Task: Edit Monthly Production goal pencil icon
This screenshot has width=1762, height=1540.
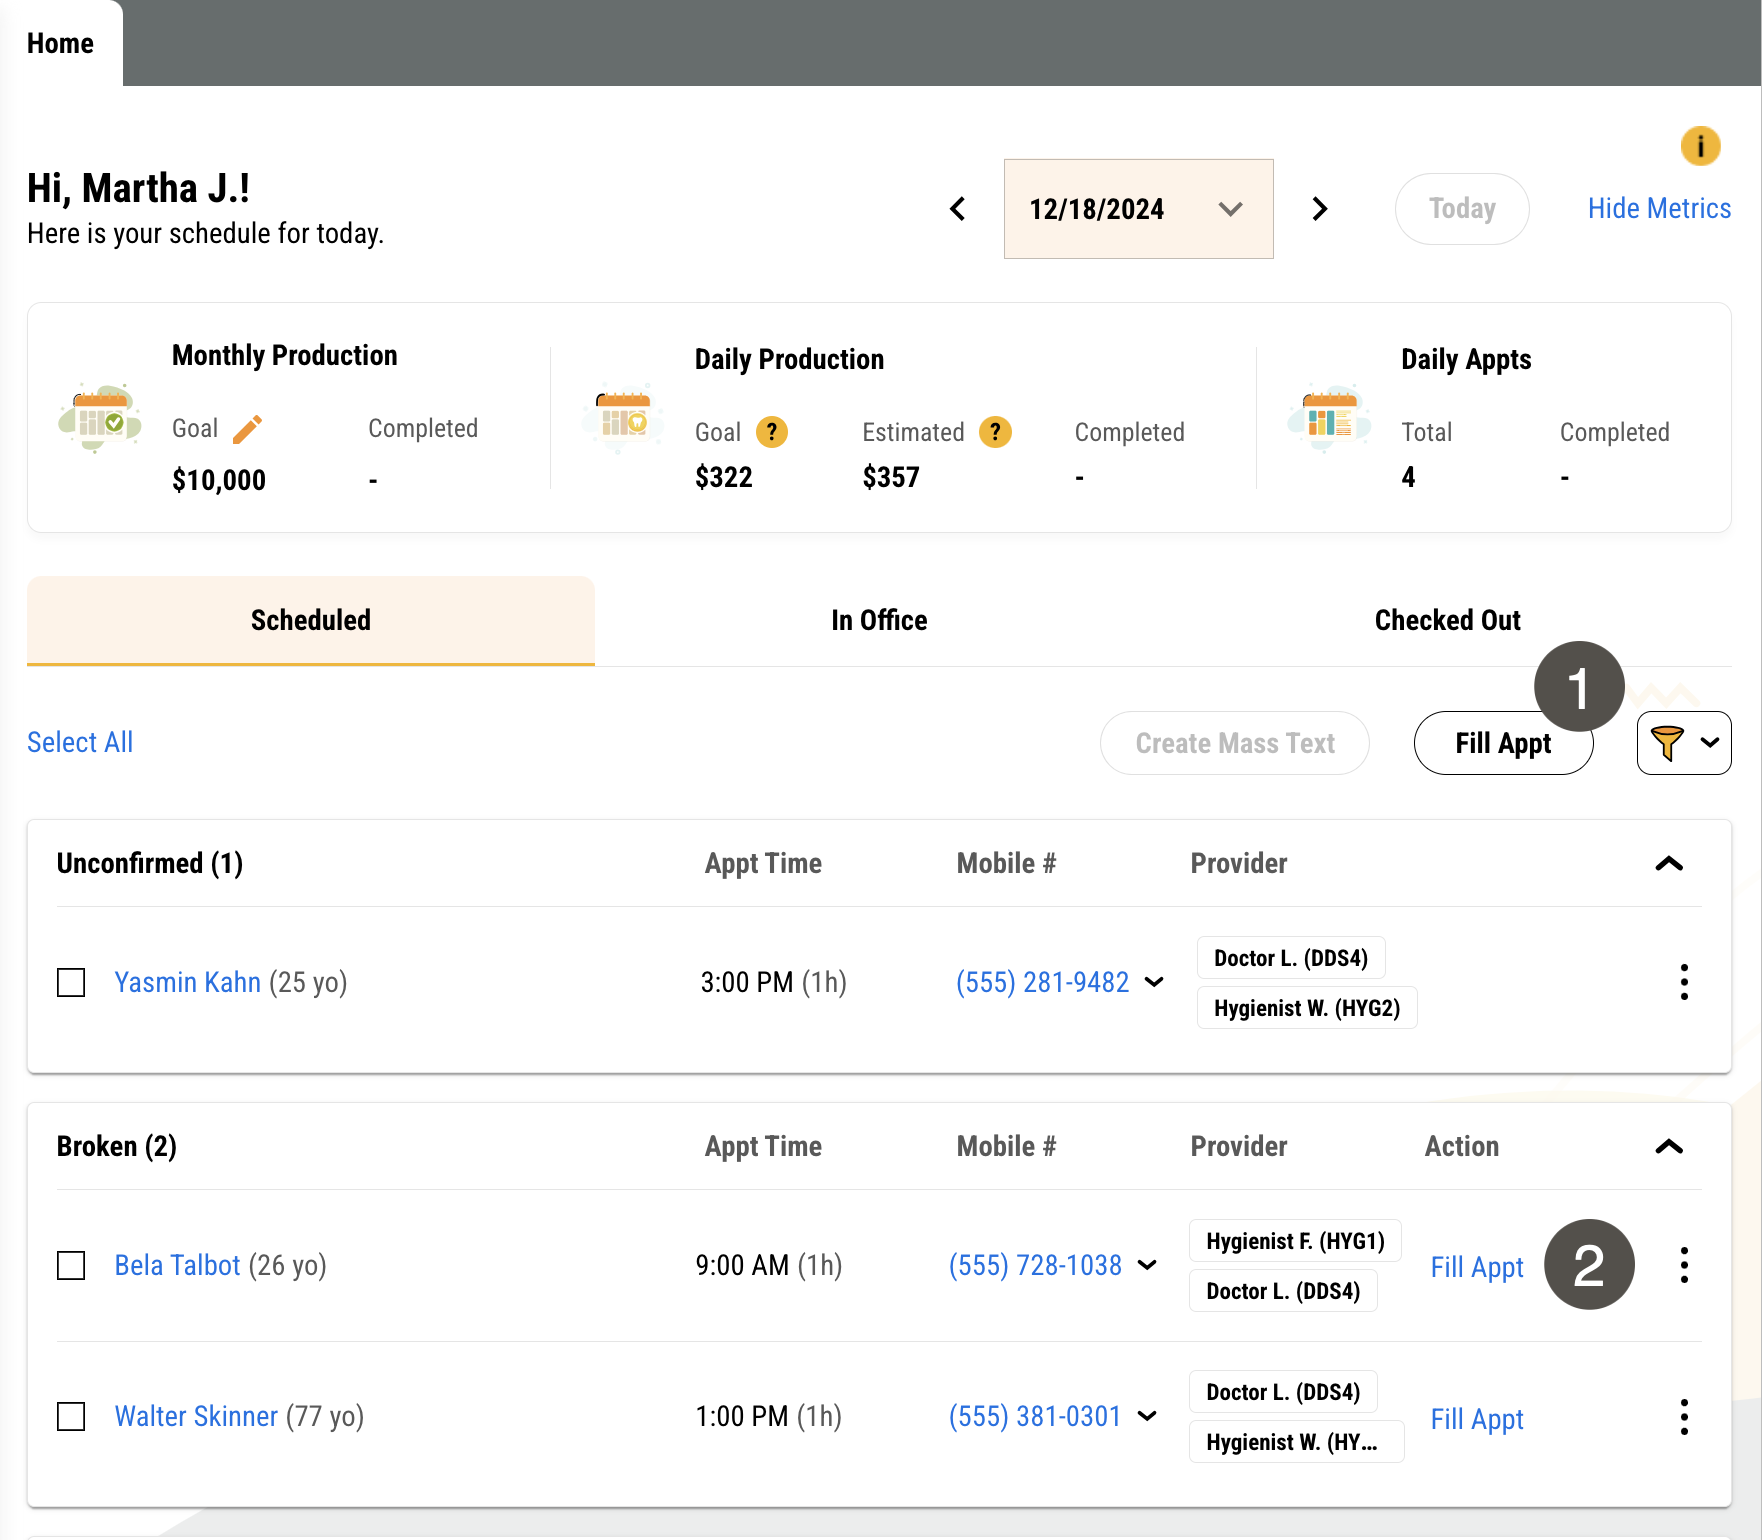Action: tap(247, 428)
